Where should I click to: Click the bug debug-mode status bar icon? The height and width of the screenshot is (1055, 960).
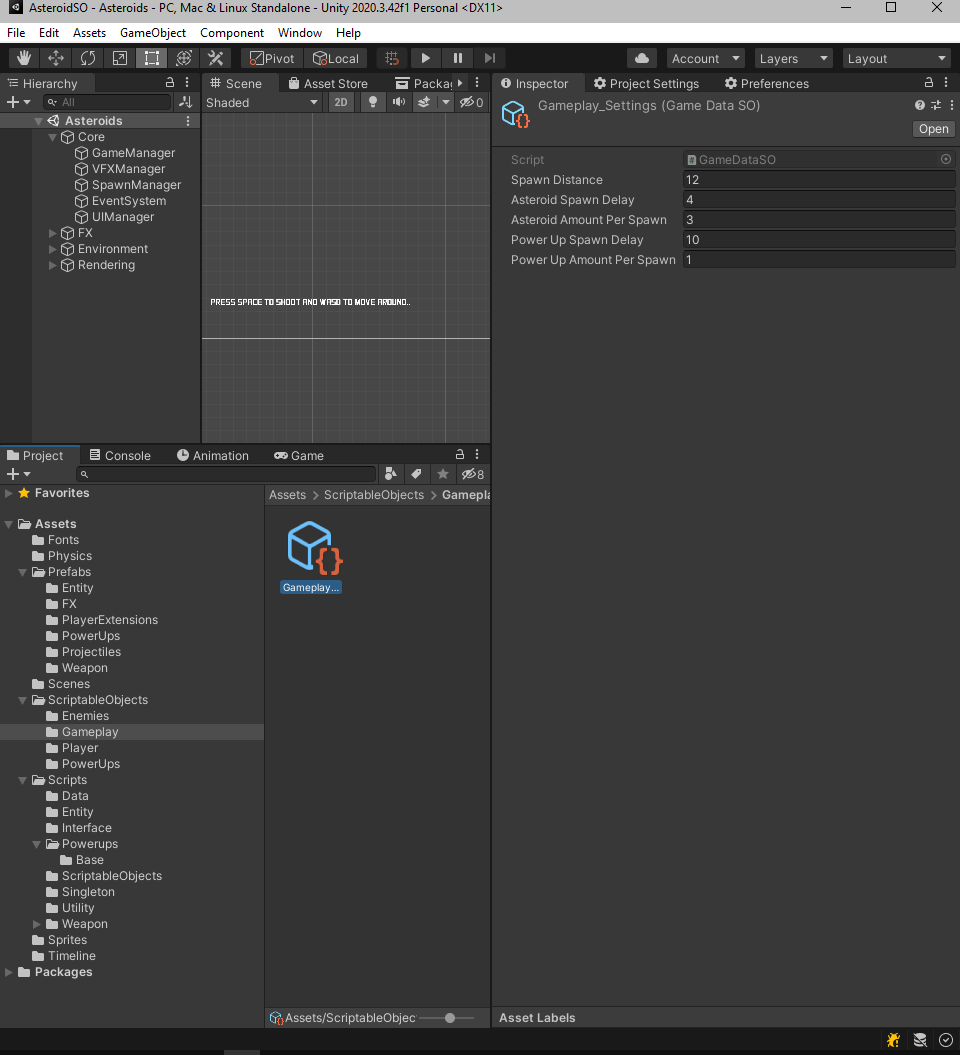[x=893, y=1040]
